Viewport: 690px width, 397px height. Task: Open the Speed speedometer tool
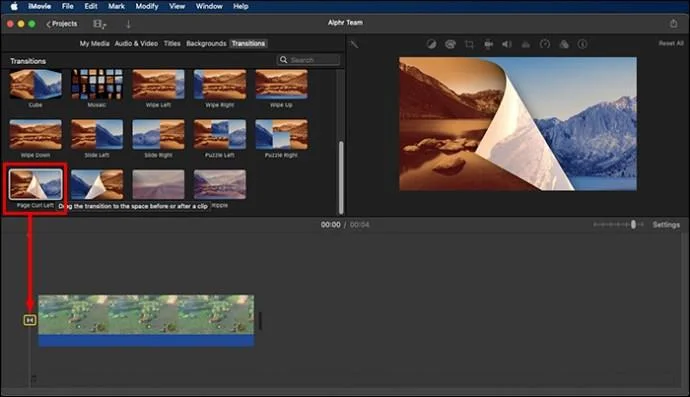click(x=545, y=44)
